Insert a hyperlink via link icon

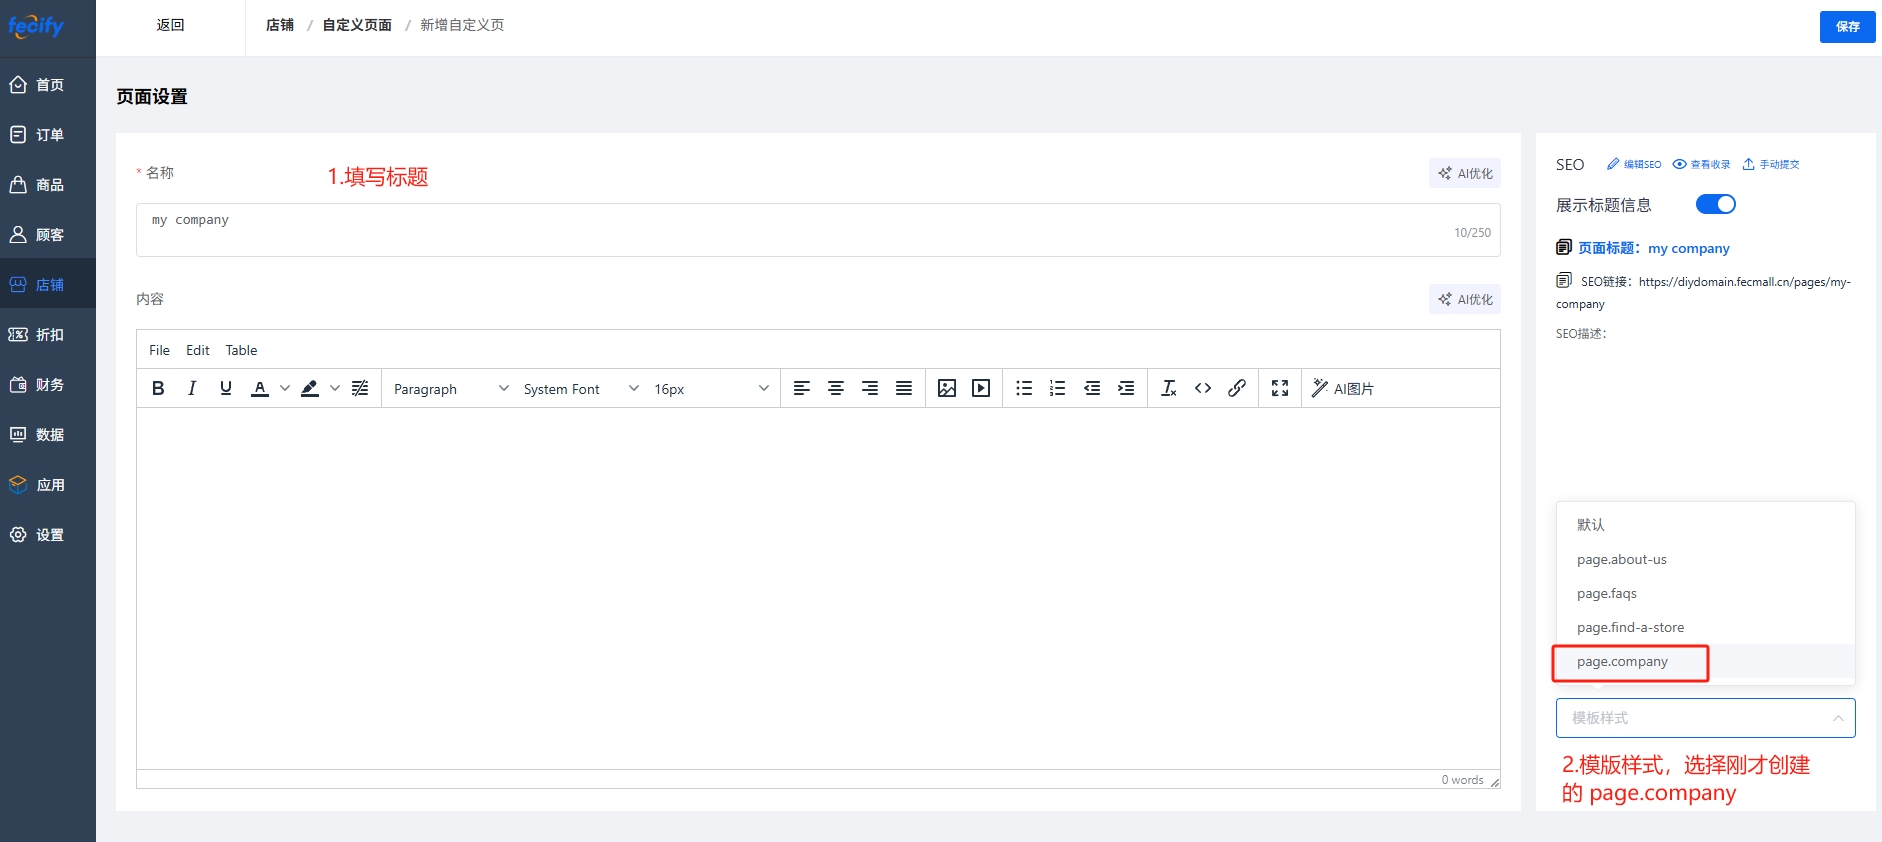click(1237, 388)
